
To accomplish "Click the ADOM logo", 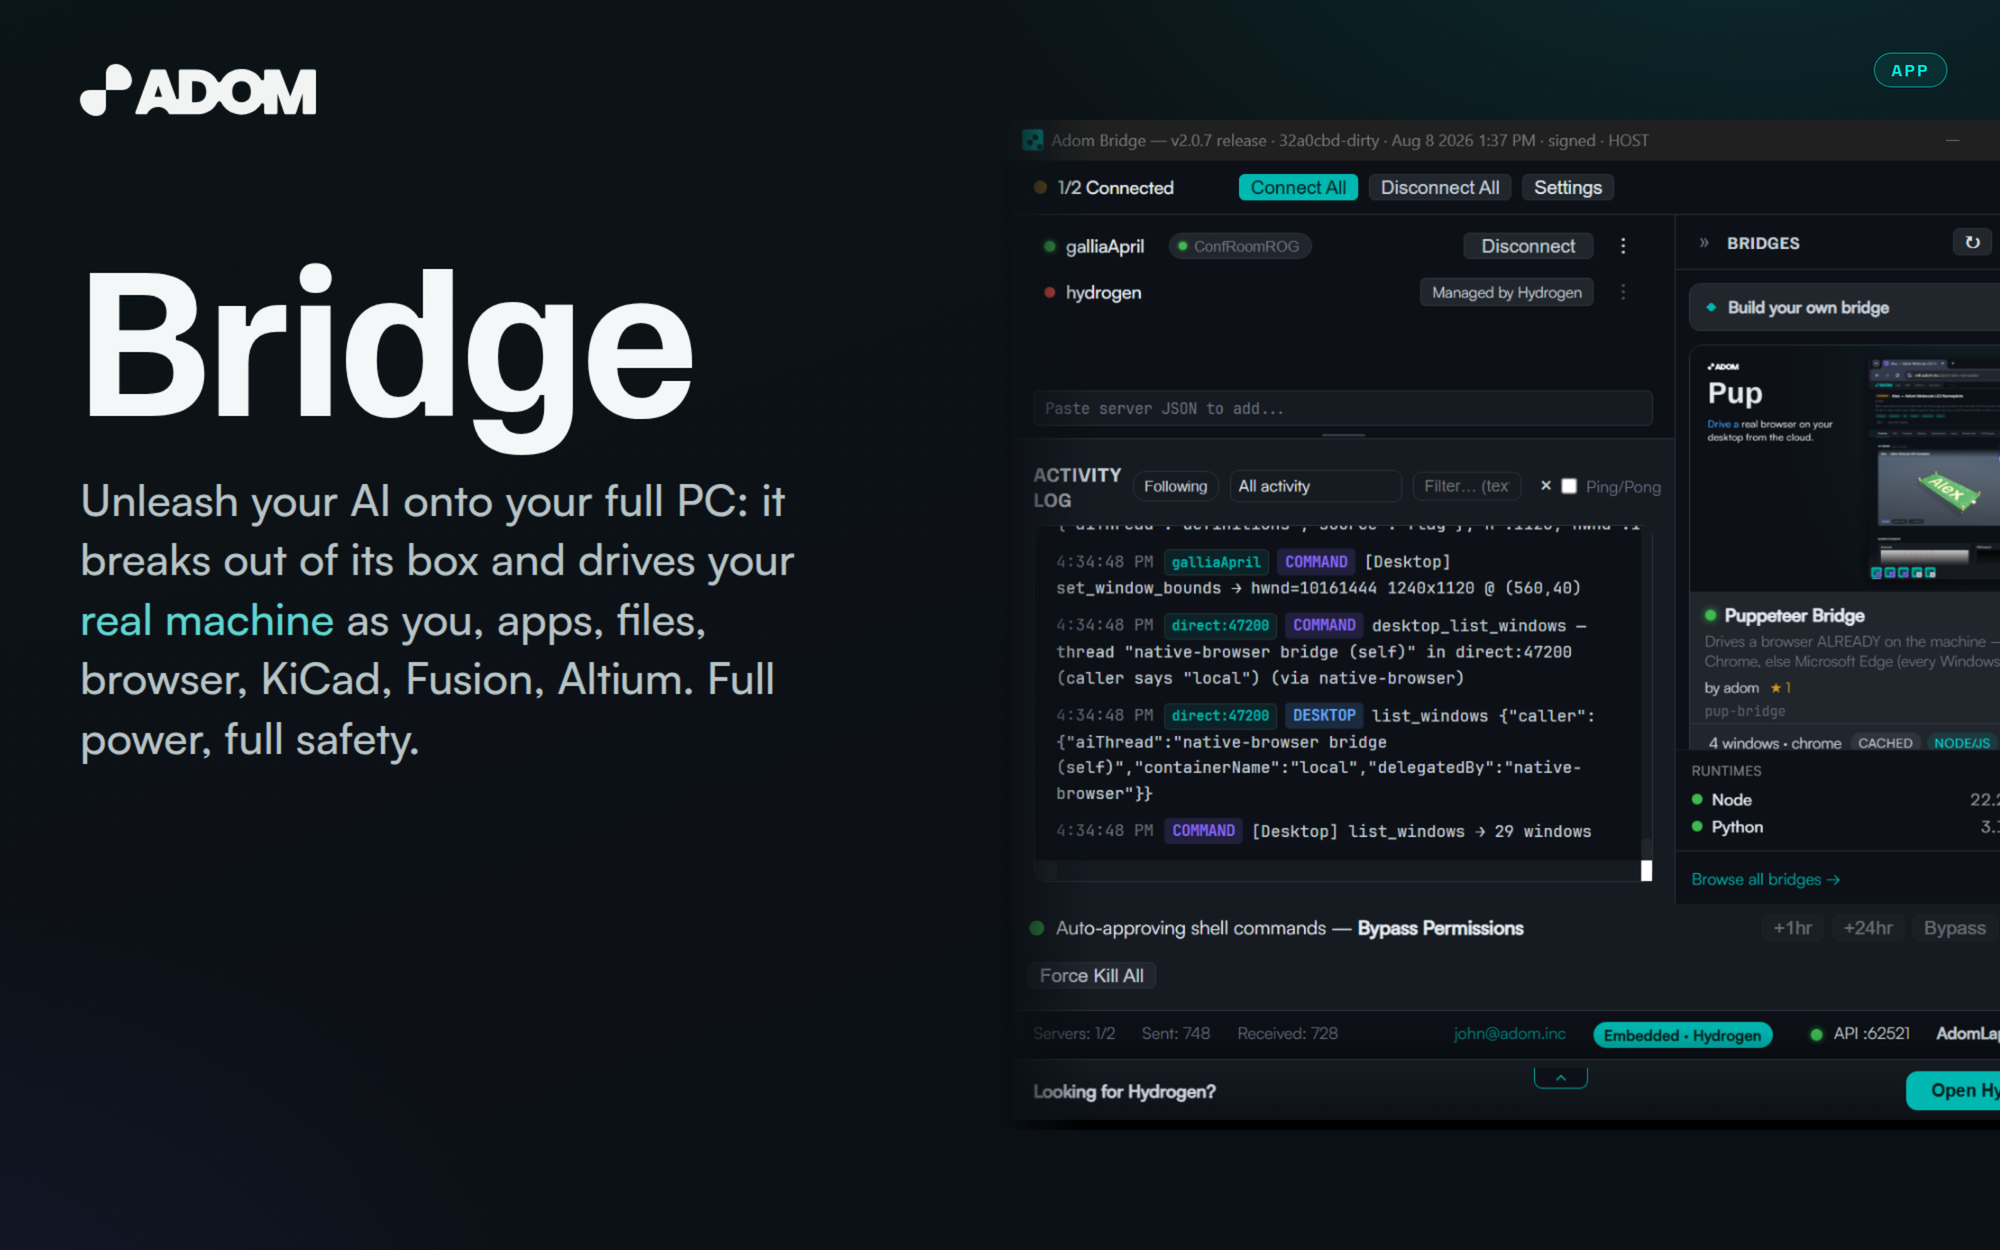I will [x=198, y=91].
